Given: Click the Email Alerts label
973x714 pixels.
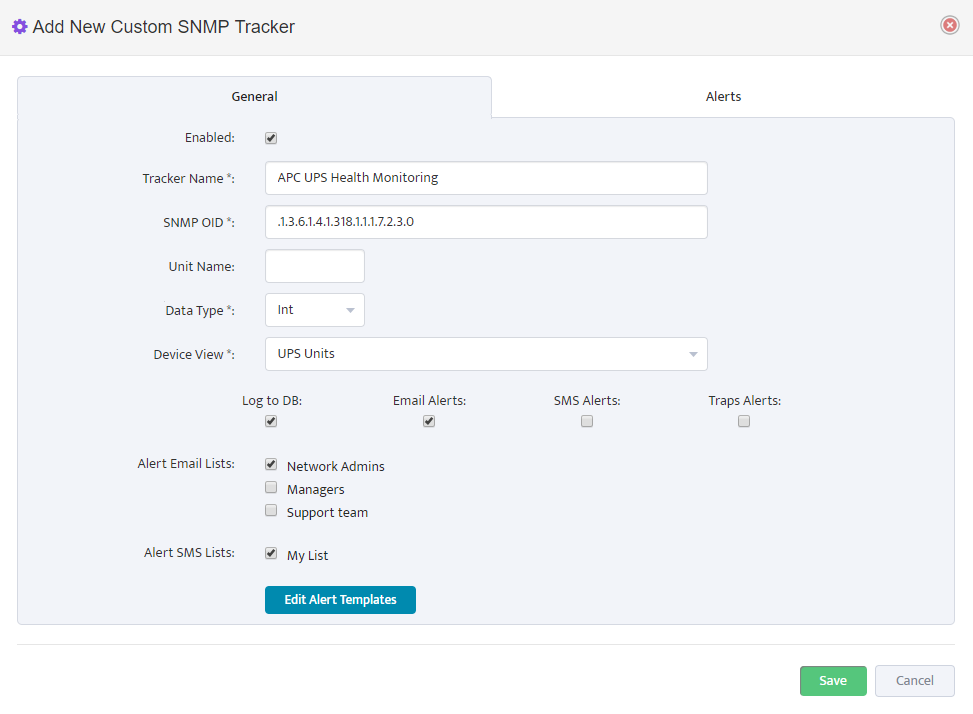Looking at the screenshot, I should pyautogui.click(x=429, y=401).
